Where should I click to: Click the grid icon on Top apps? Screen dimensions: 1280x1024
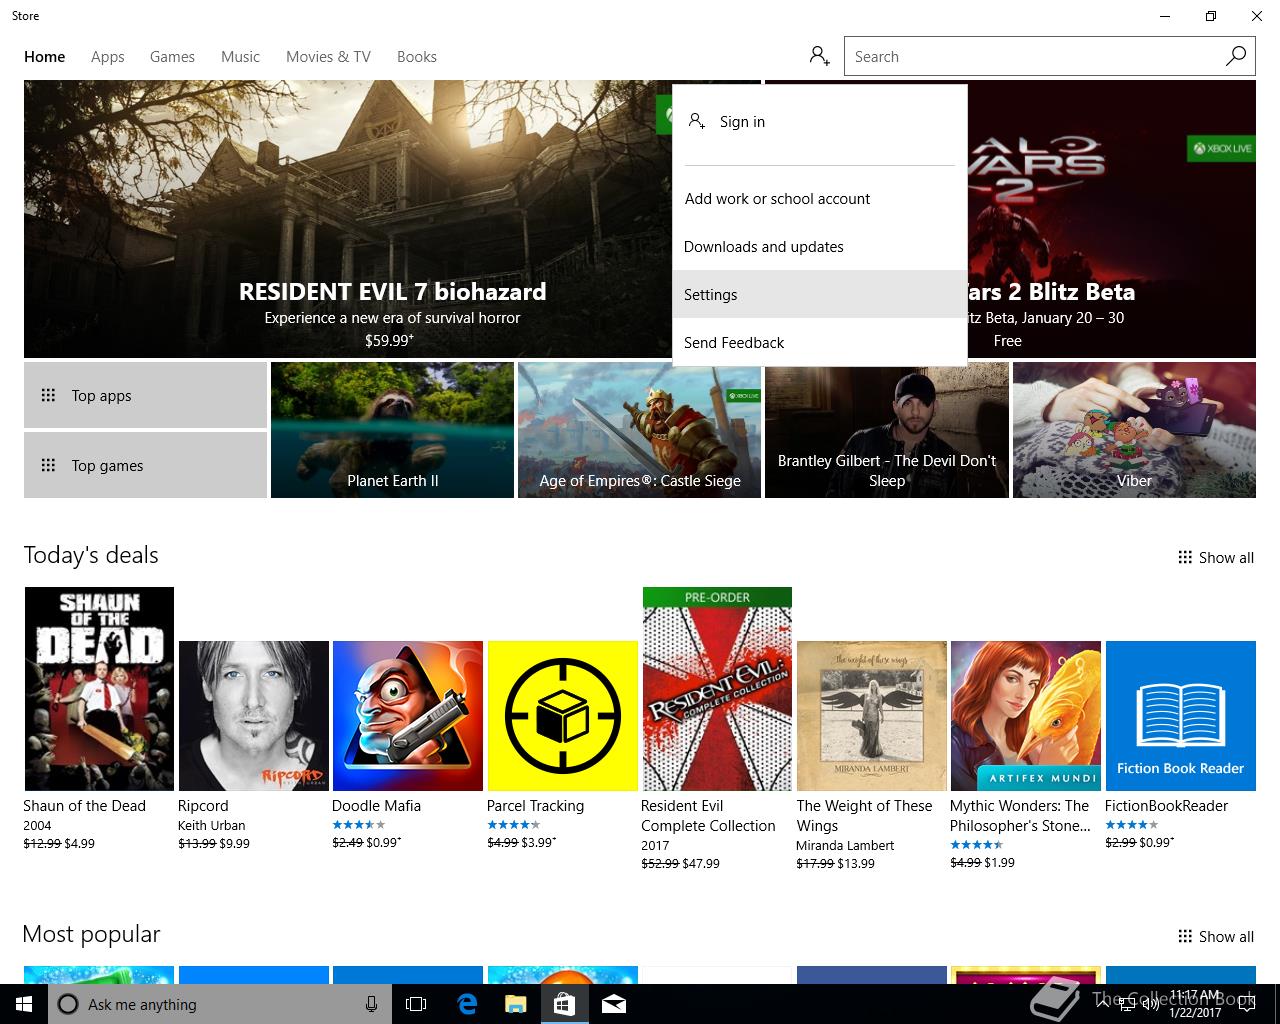[48, 395]
